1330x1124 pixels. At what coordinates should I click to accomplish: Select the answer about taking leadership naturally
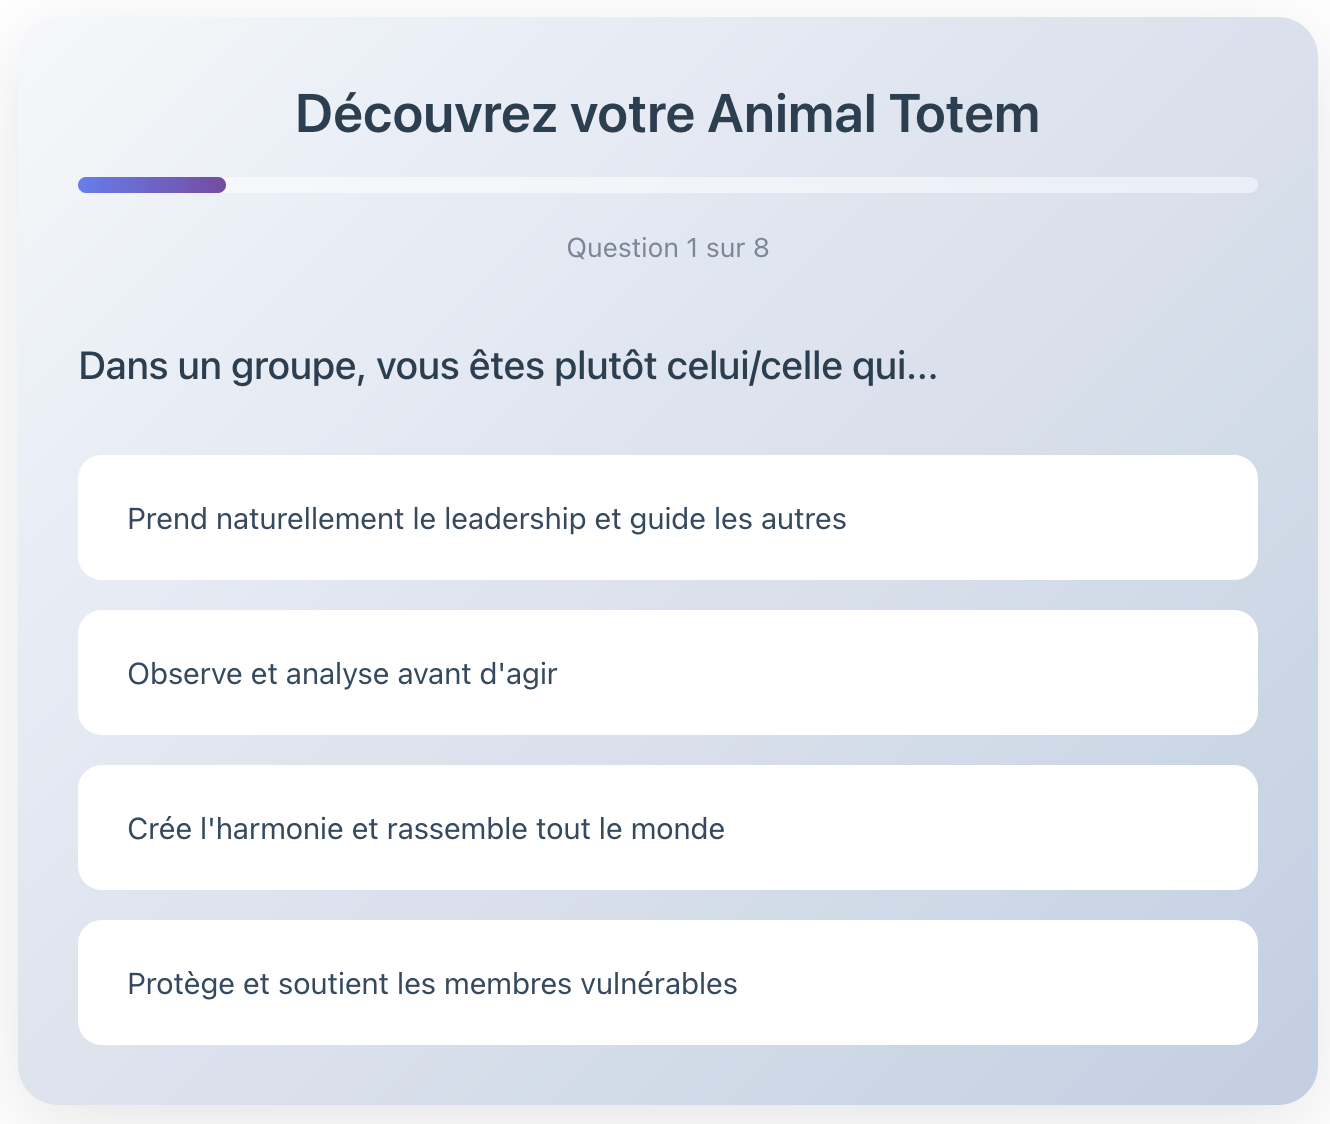tap(667, 518)
